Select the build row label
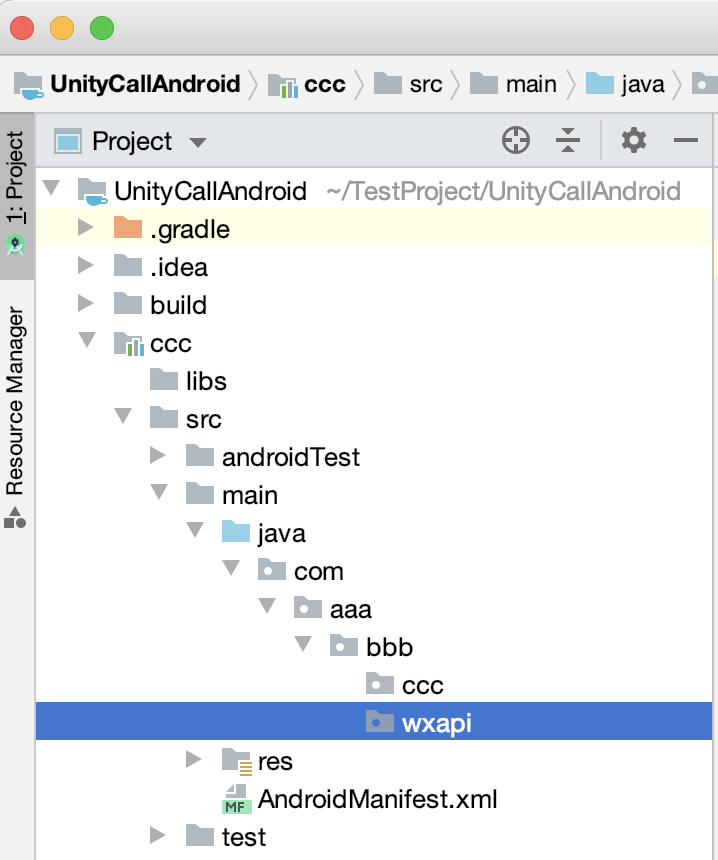 pos(178,305)
